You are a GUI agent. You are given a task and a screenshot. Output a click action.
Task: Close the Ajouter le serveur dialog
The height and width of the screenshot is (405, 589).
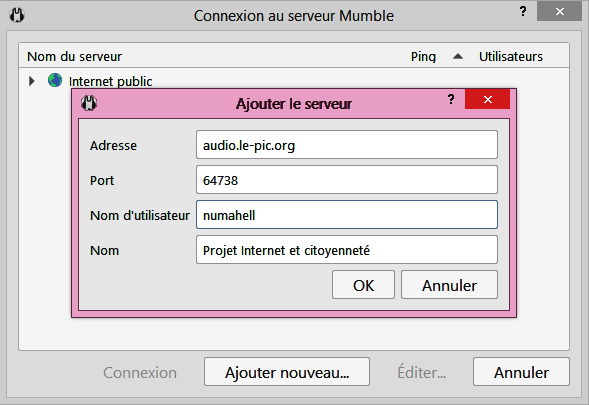pyautogui.click(x=488, y=99)
